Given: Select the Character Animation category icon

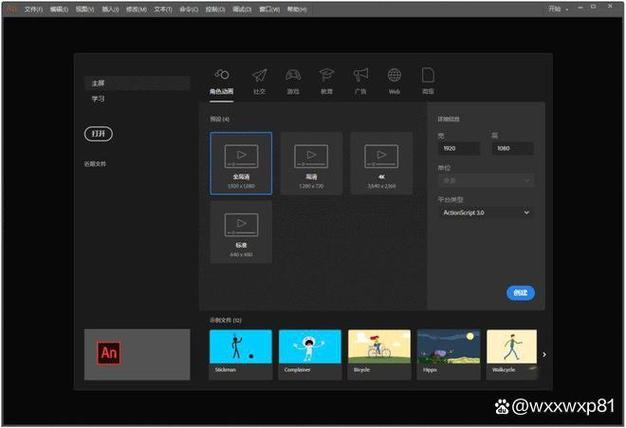Looking at the screenshot, I should 222,74.
